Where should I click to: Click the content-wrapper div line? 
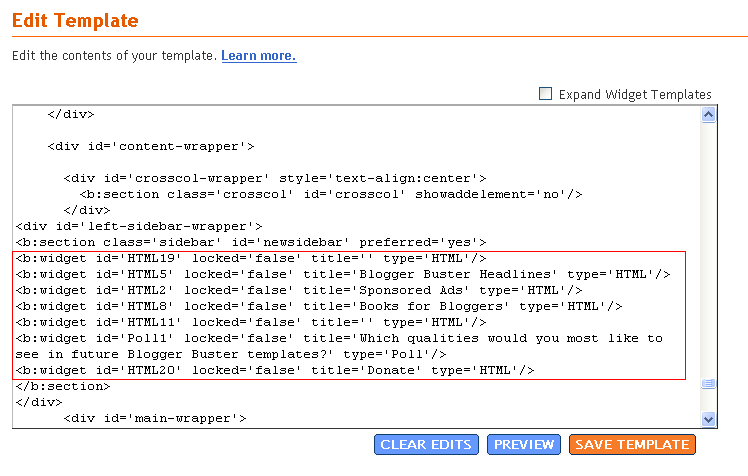click(x=151, y=146)
